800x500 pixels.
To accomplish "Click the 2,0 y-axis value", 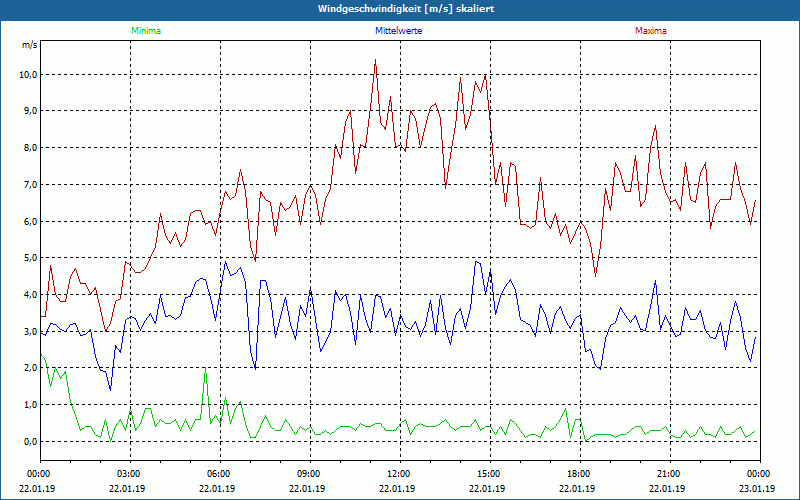I will [30, 368].
